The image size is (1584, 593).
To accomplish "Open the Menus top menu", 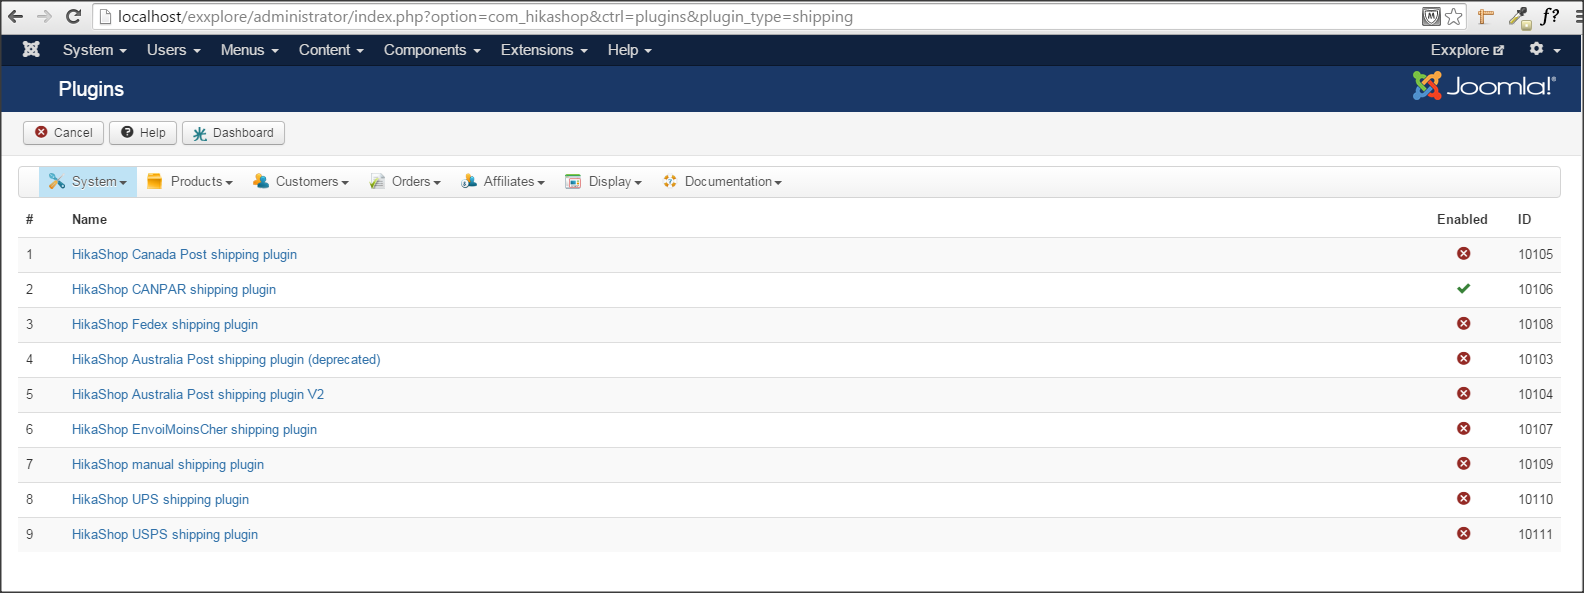I will click(x=249, y=50).
